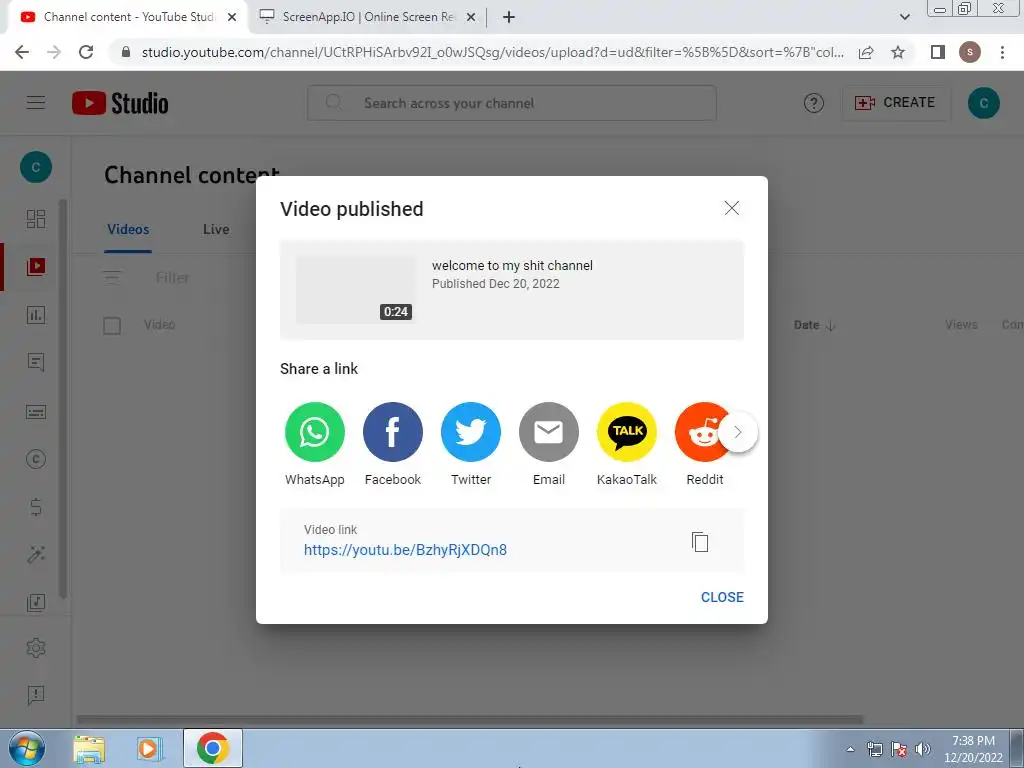1024x768 pixels.
Task: Copy the video link icon
Action: [700, 541]
